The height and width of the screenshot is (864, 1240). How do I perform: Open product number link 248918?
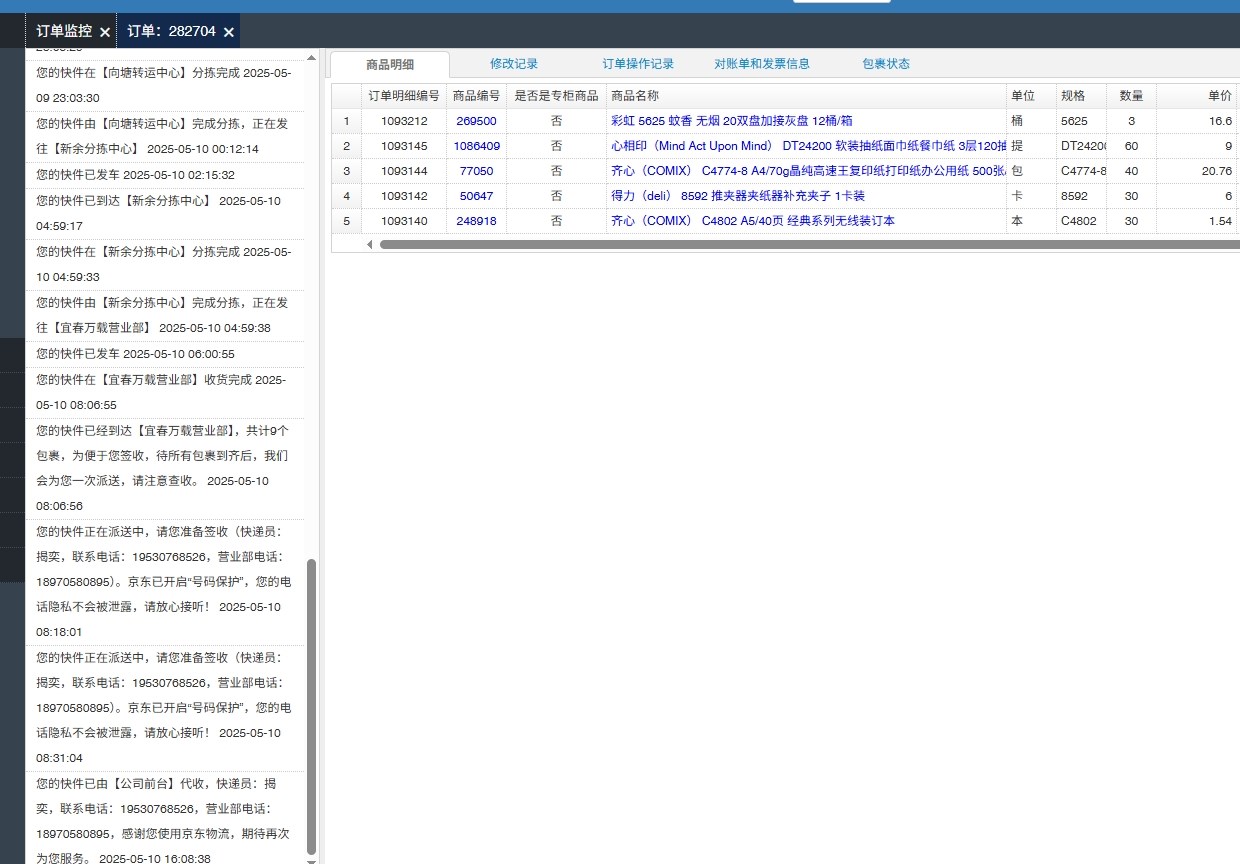pos(476,221)
